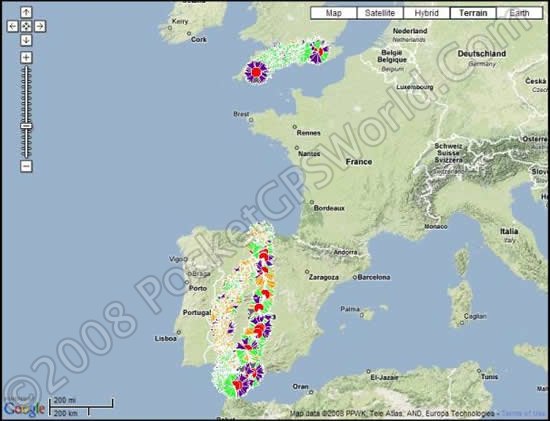The image size is (550, 421).
Task: Click the Monaco label
Action: [x=436, y=227]
